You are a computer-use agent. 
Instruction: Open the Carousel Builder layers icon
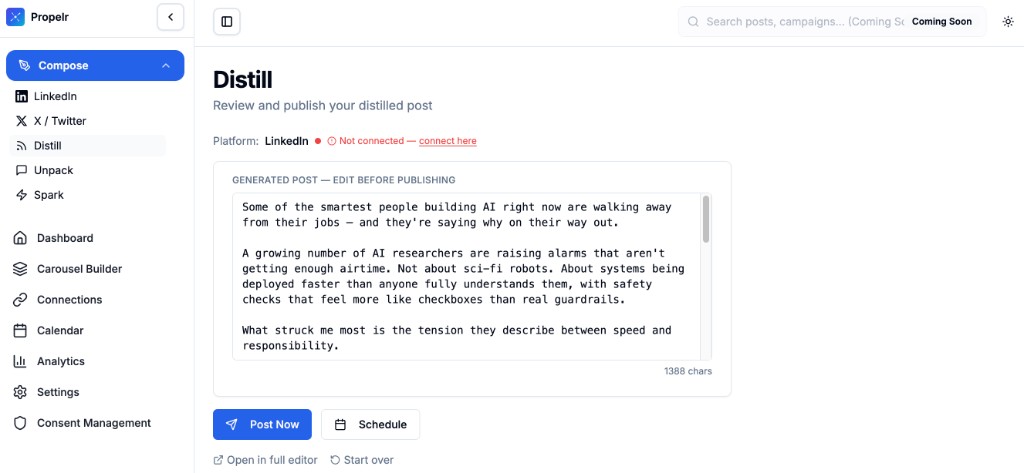[x=19, y=269]
